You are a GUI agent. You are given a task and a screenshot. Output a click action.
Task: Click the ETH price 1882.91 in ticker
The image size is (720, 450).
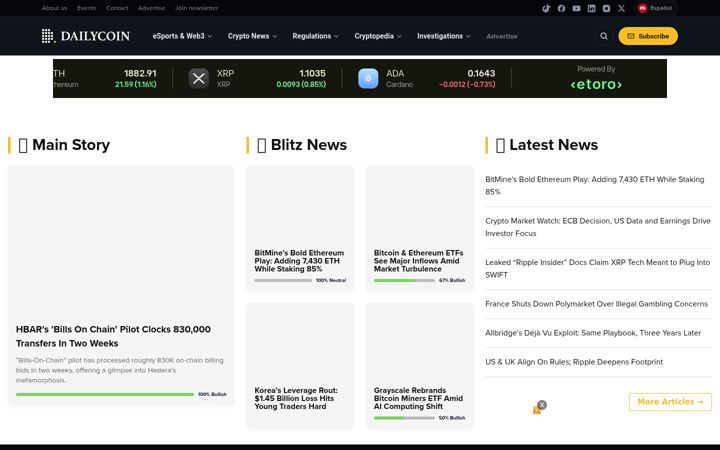140,73
